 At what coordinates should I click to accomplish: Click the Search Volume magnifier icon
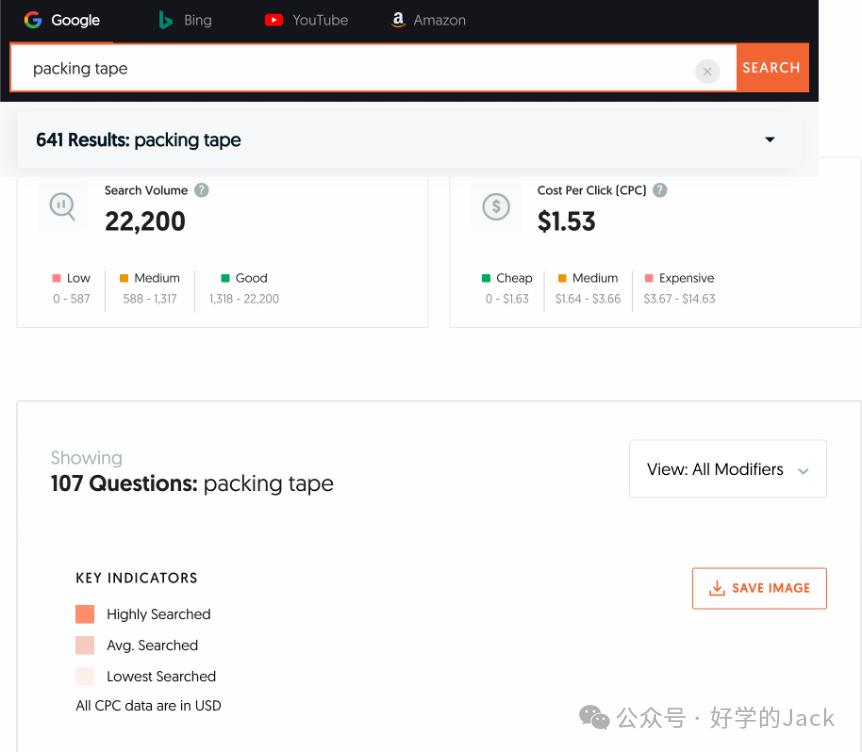[x=61, y=207]
